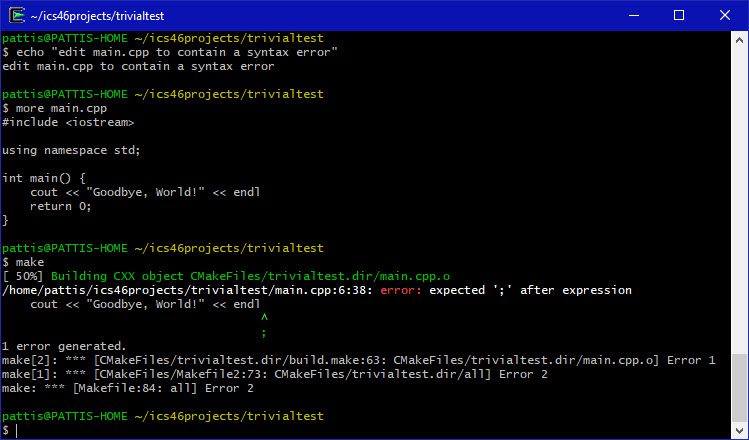Click the red "error:" text
This screenshot has width=749, height=440.
401,290
